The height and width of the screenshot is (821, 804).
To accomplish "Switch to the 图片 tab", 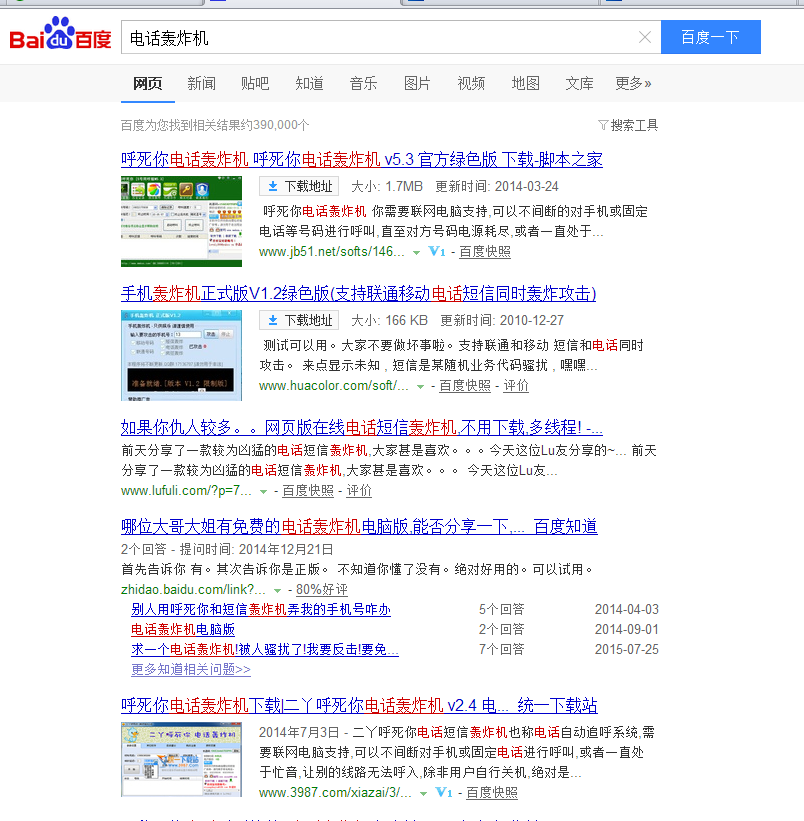I will tap(417, 83).
